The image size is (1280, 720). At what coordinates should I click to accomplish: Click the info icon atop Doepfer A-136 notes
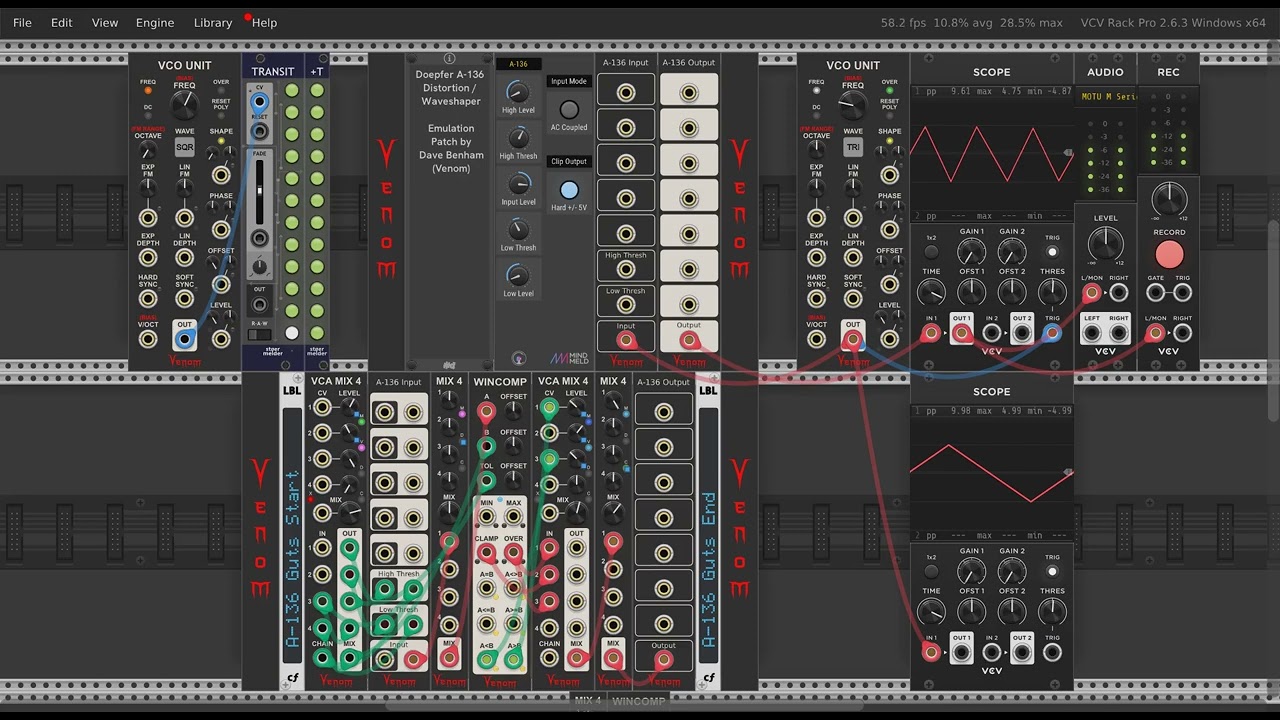449,59
